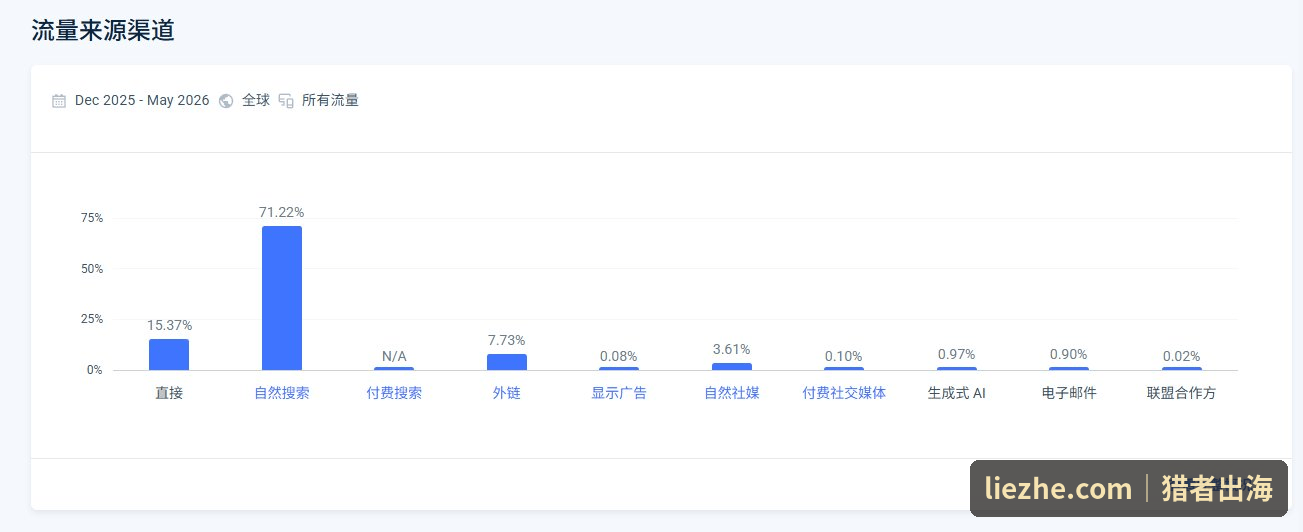Click the 0.90% value label

pos(1069,354)
